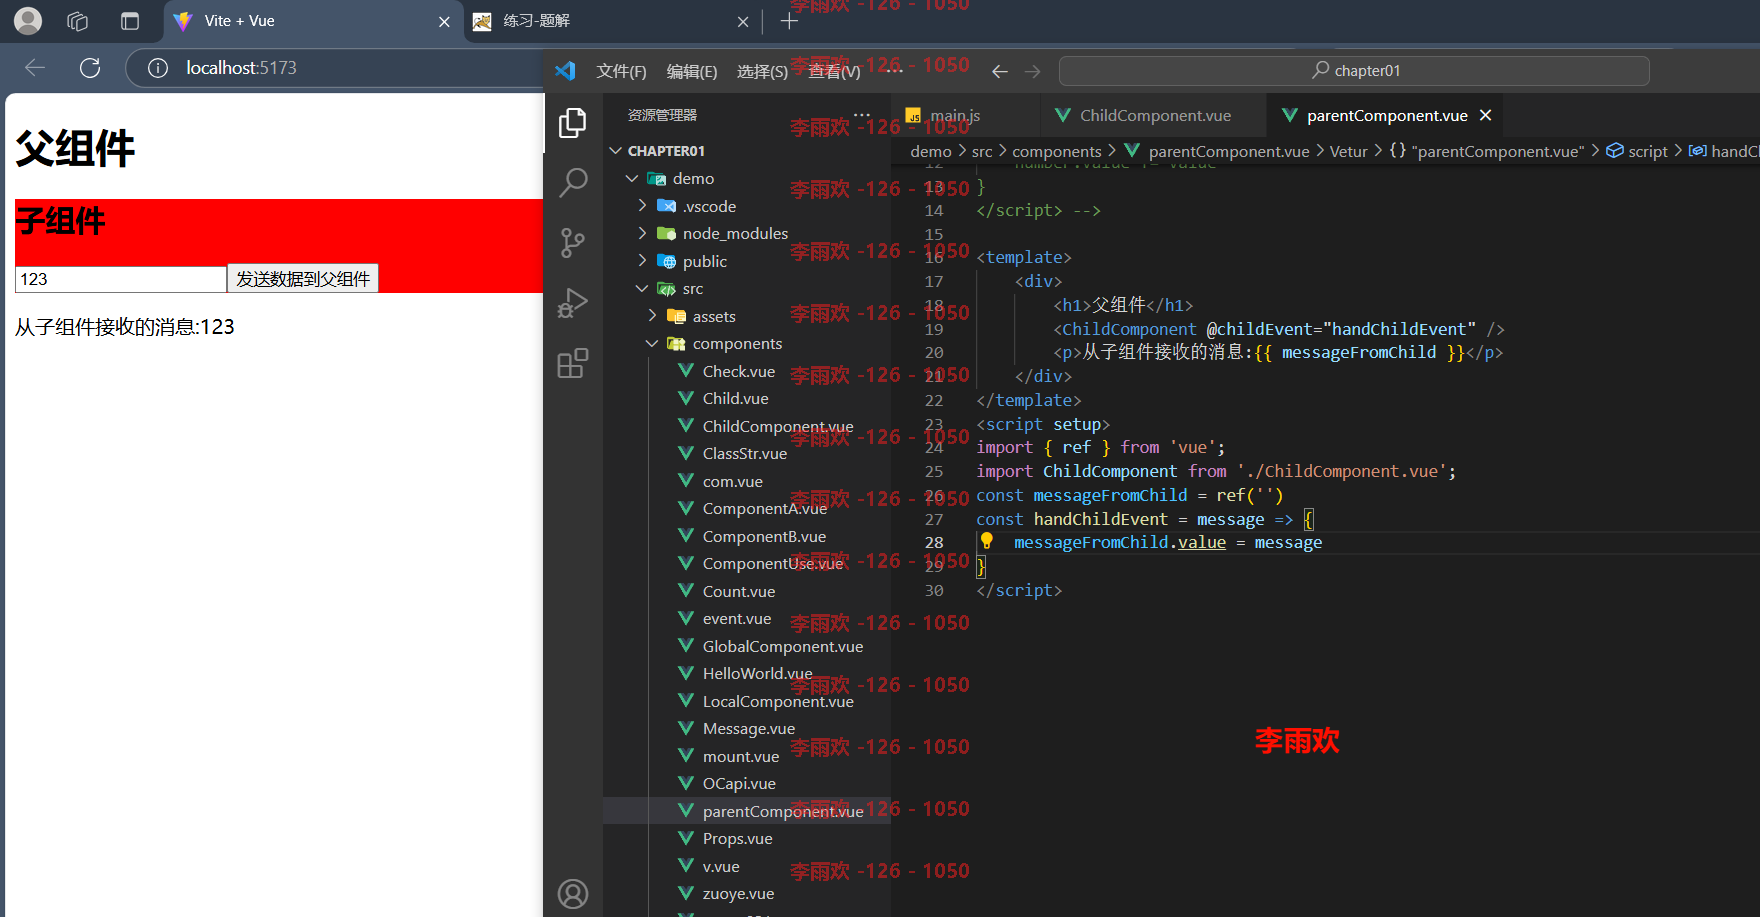
Task: Collapse the src folder
Action: (642, 288)
